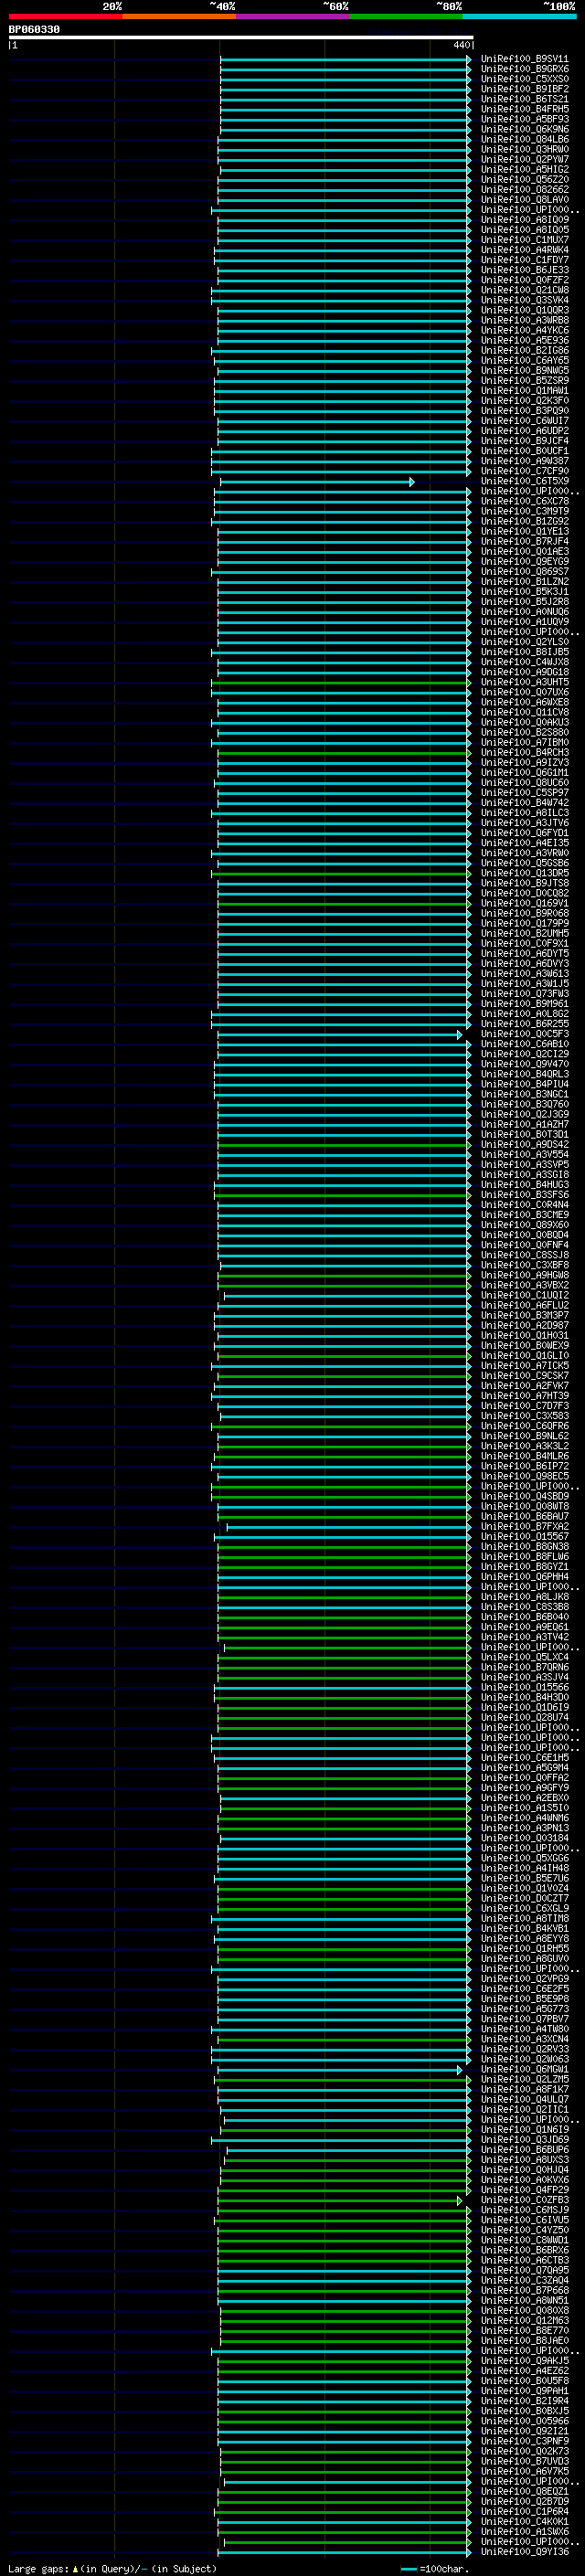585x2576 pixels.
Task: Select hit label UniRef100_A6FLU2
Action: coord(525,1305)
